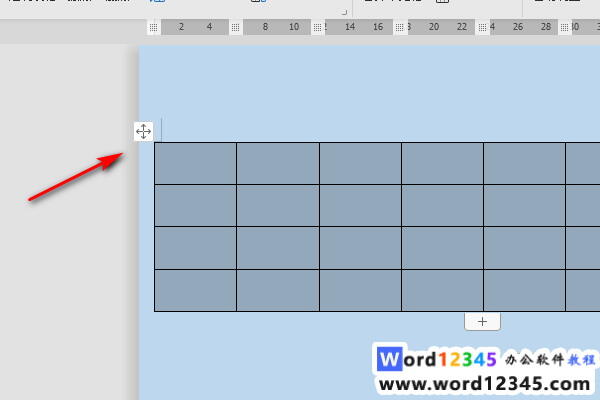Select the ruler column marker between 16 and 20
This screenshot has width=600, height=400.
[399, 27]
